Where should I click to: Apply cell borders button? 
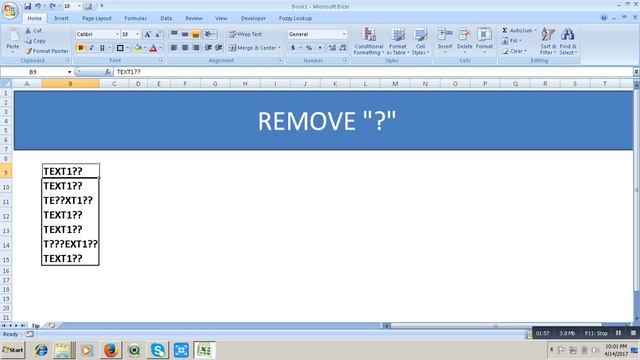pos(120,48)
